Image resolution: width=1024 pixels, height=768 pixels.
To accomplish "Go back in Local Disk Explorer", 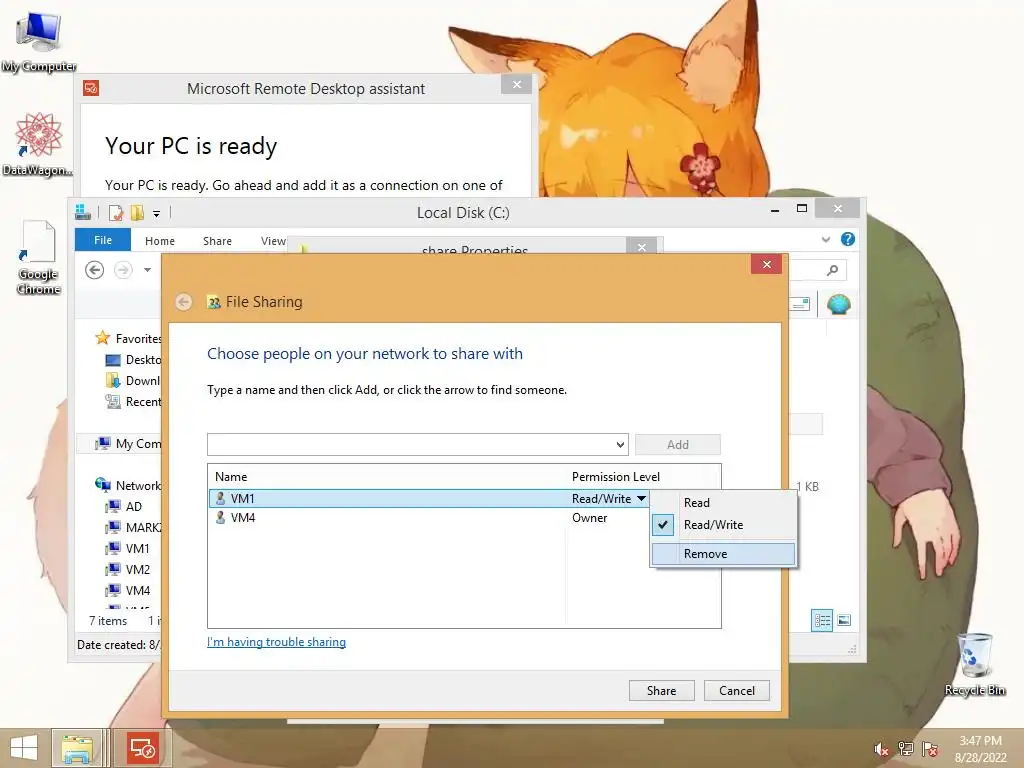I will pyautogui.click(x=95, y=270).
